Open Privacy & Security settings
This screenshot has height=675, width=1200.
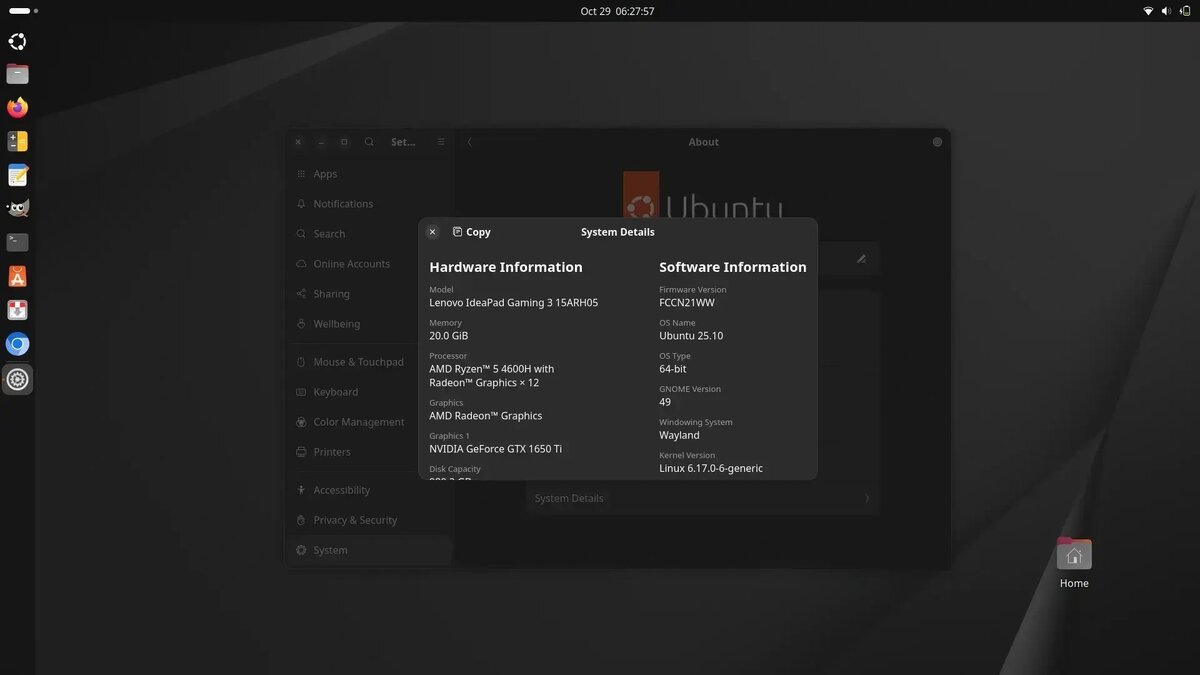click(355, 520)
